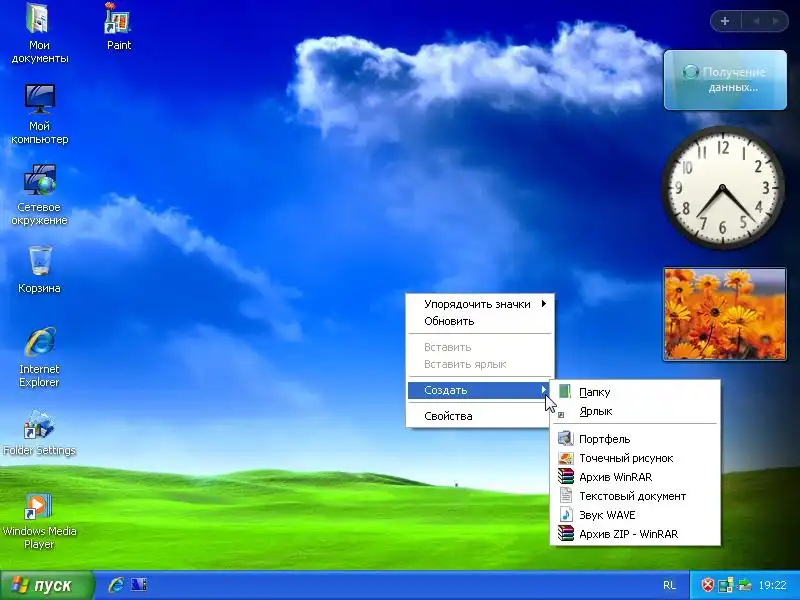Screen dimensions: 800x600
Task: Open the Мои документы desktop icon
Action: click(39, 33)
